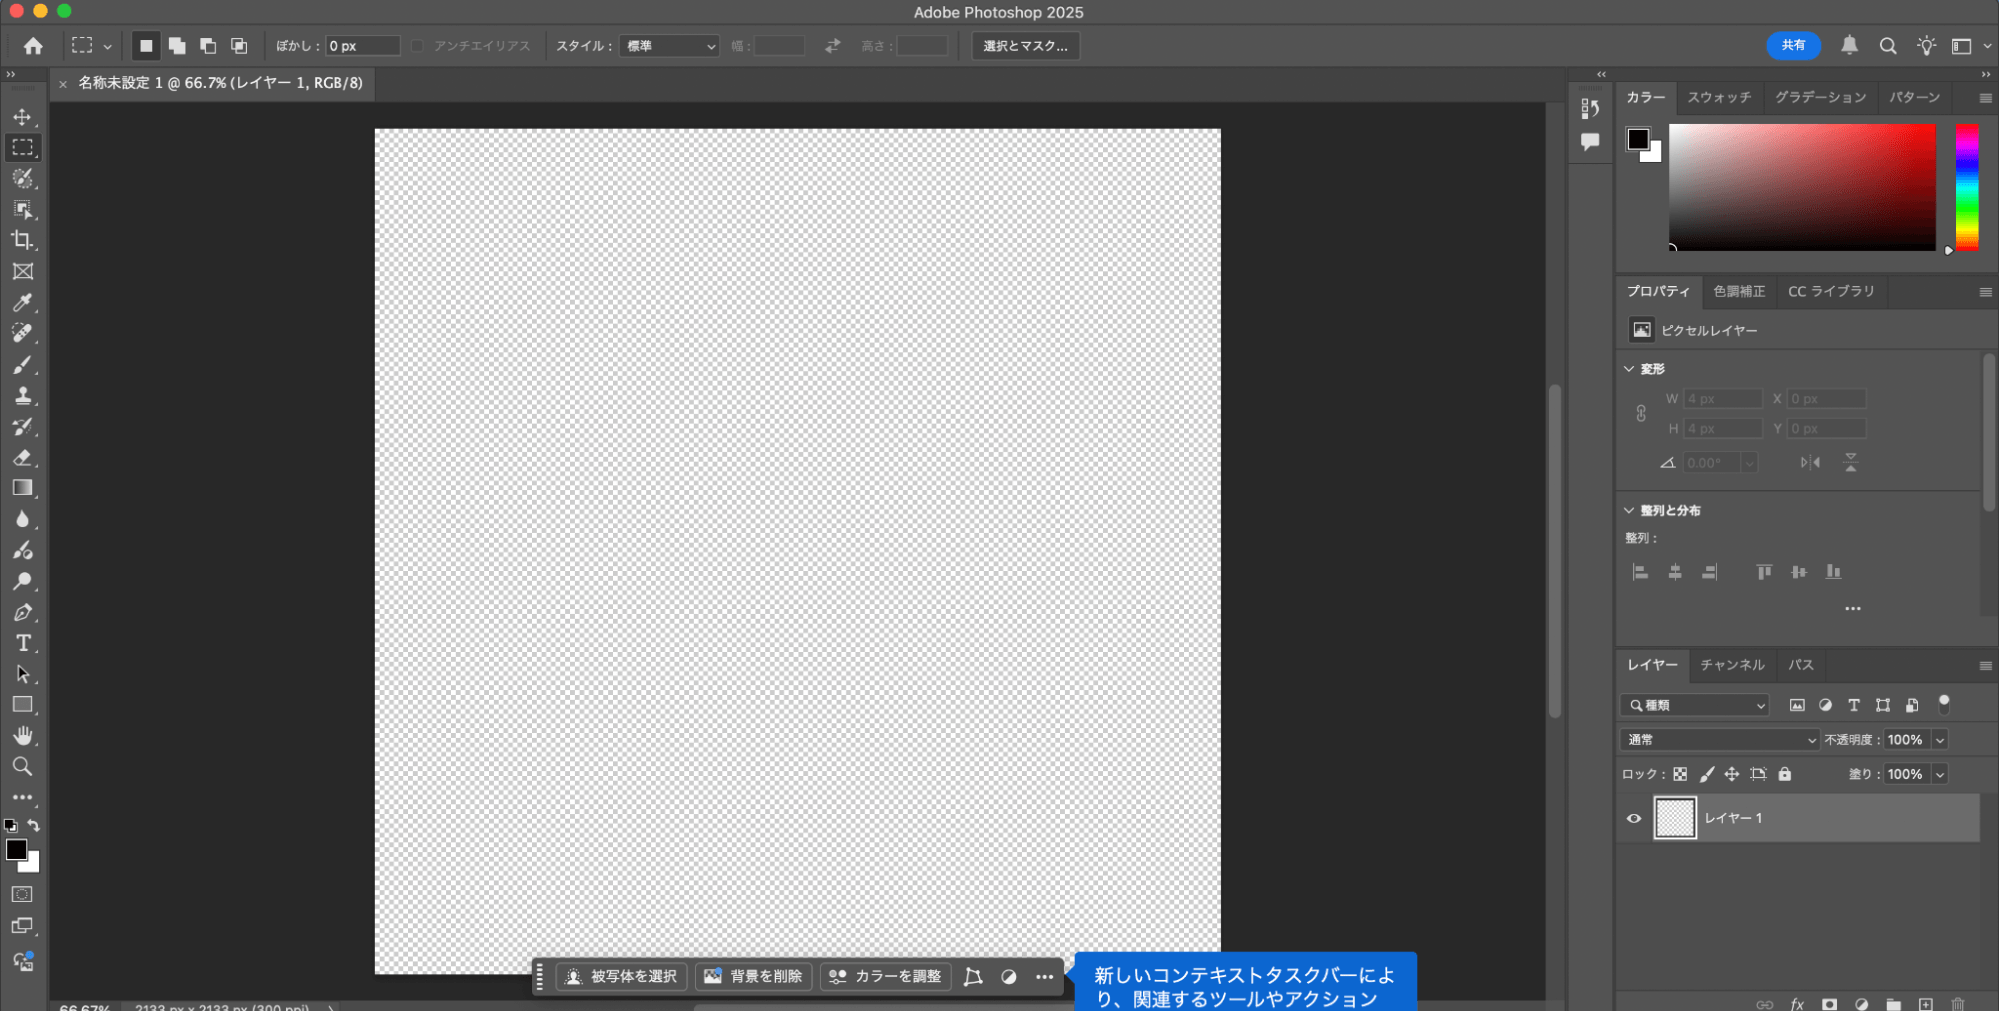Viewport: 1999px width, 1012px height.
Task: Open the layer filter 種類 dropdown
Action: tap(1695, 705)
